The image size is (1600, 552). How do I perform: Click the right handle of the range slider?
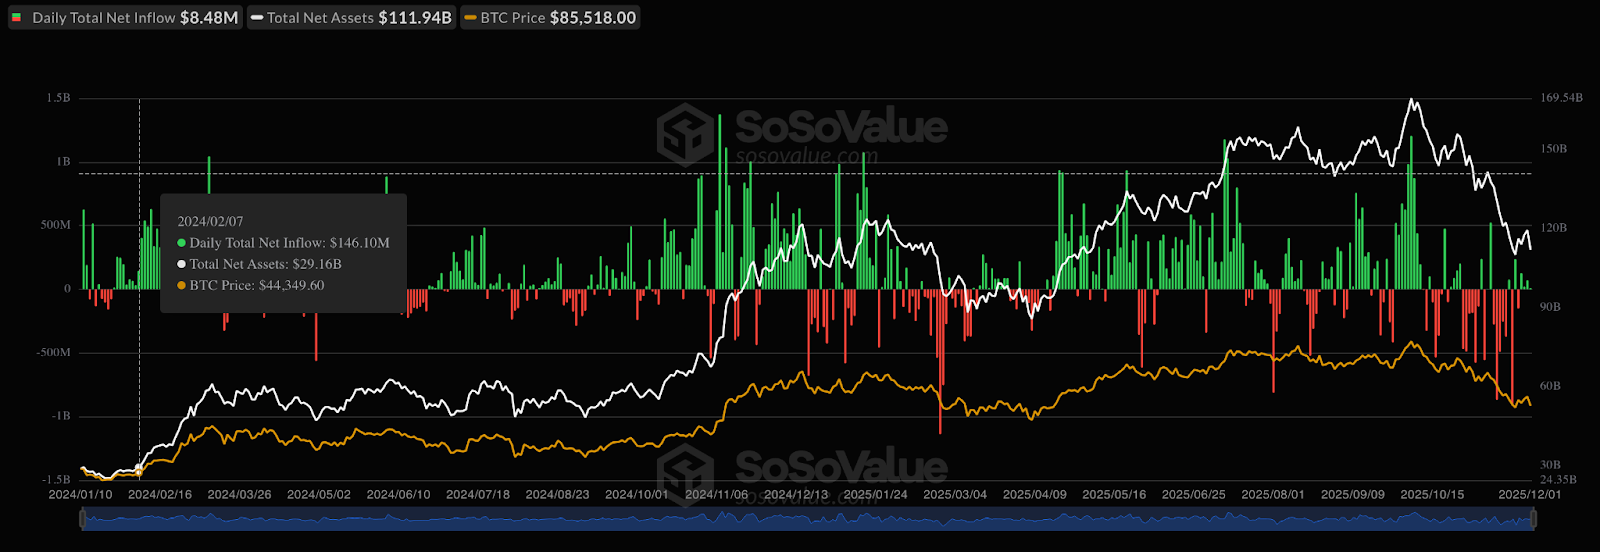(1532, 519)
